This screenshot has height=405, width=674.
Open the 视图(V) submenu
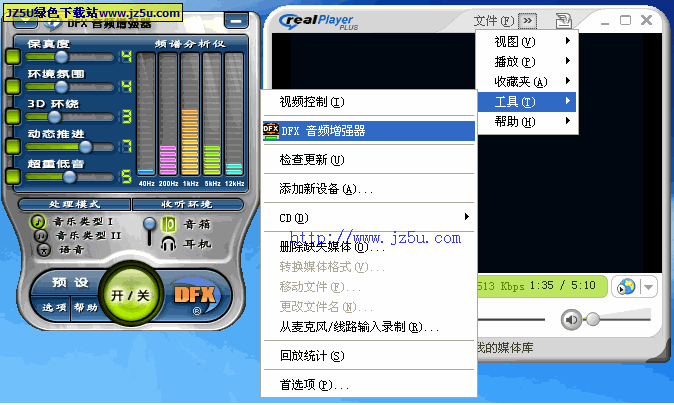click(x=527, y=41)
